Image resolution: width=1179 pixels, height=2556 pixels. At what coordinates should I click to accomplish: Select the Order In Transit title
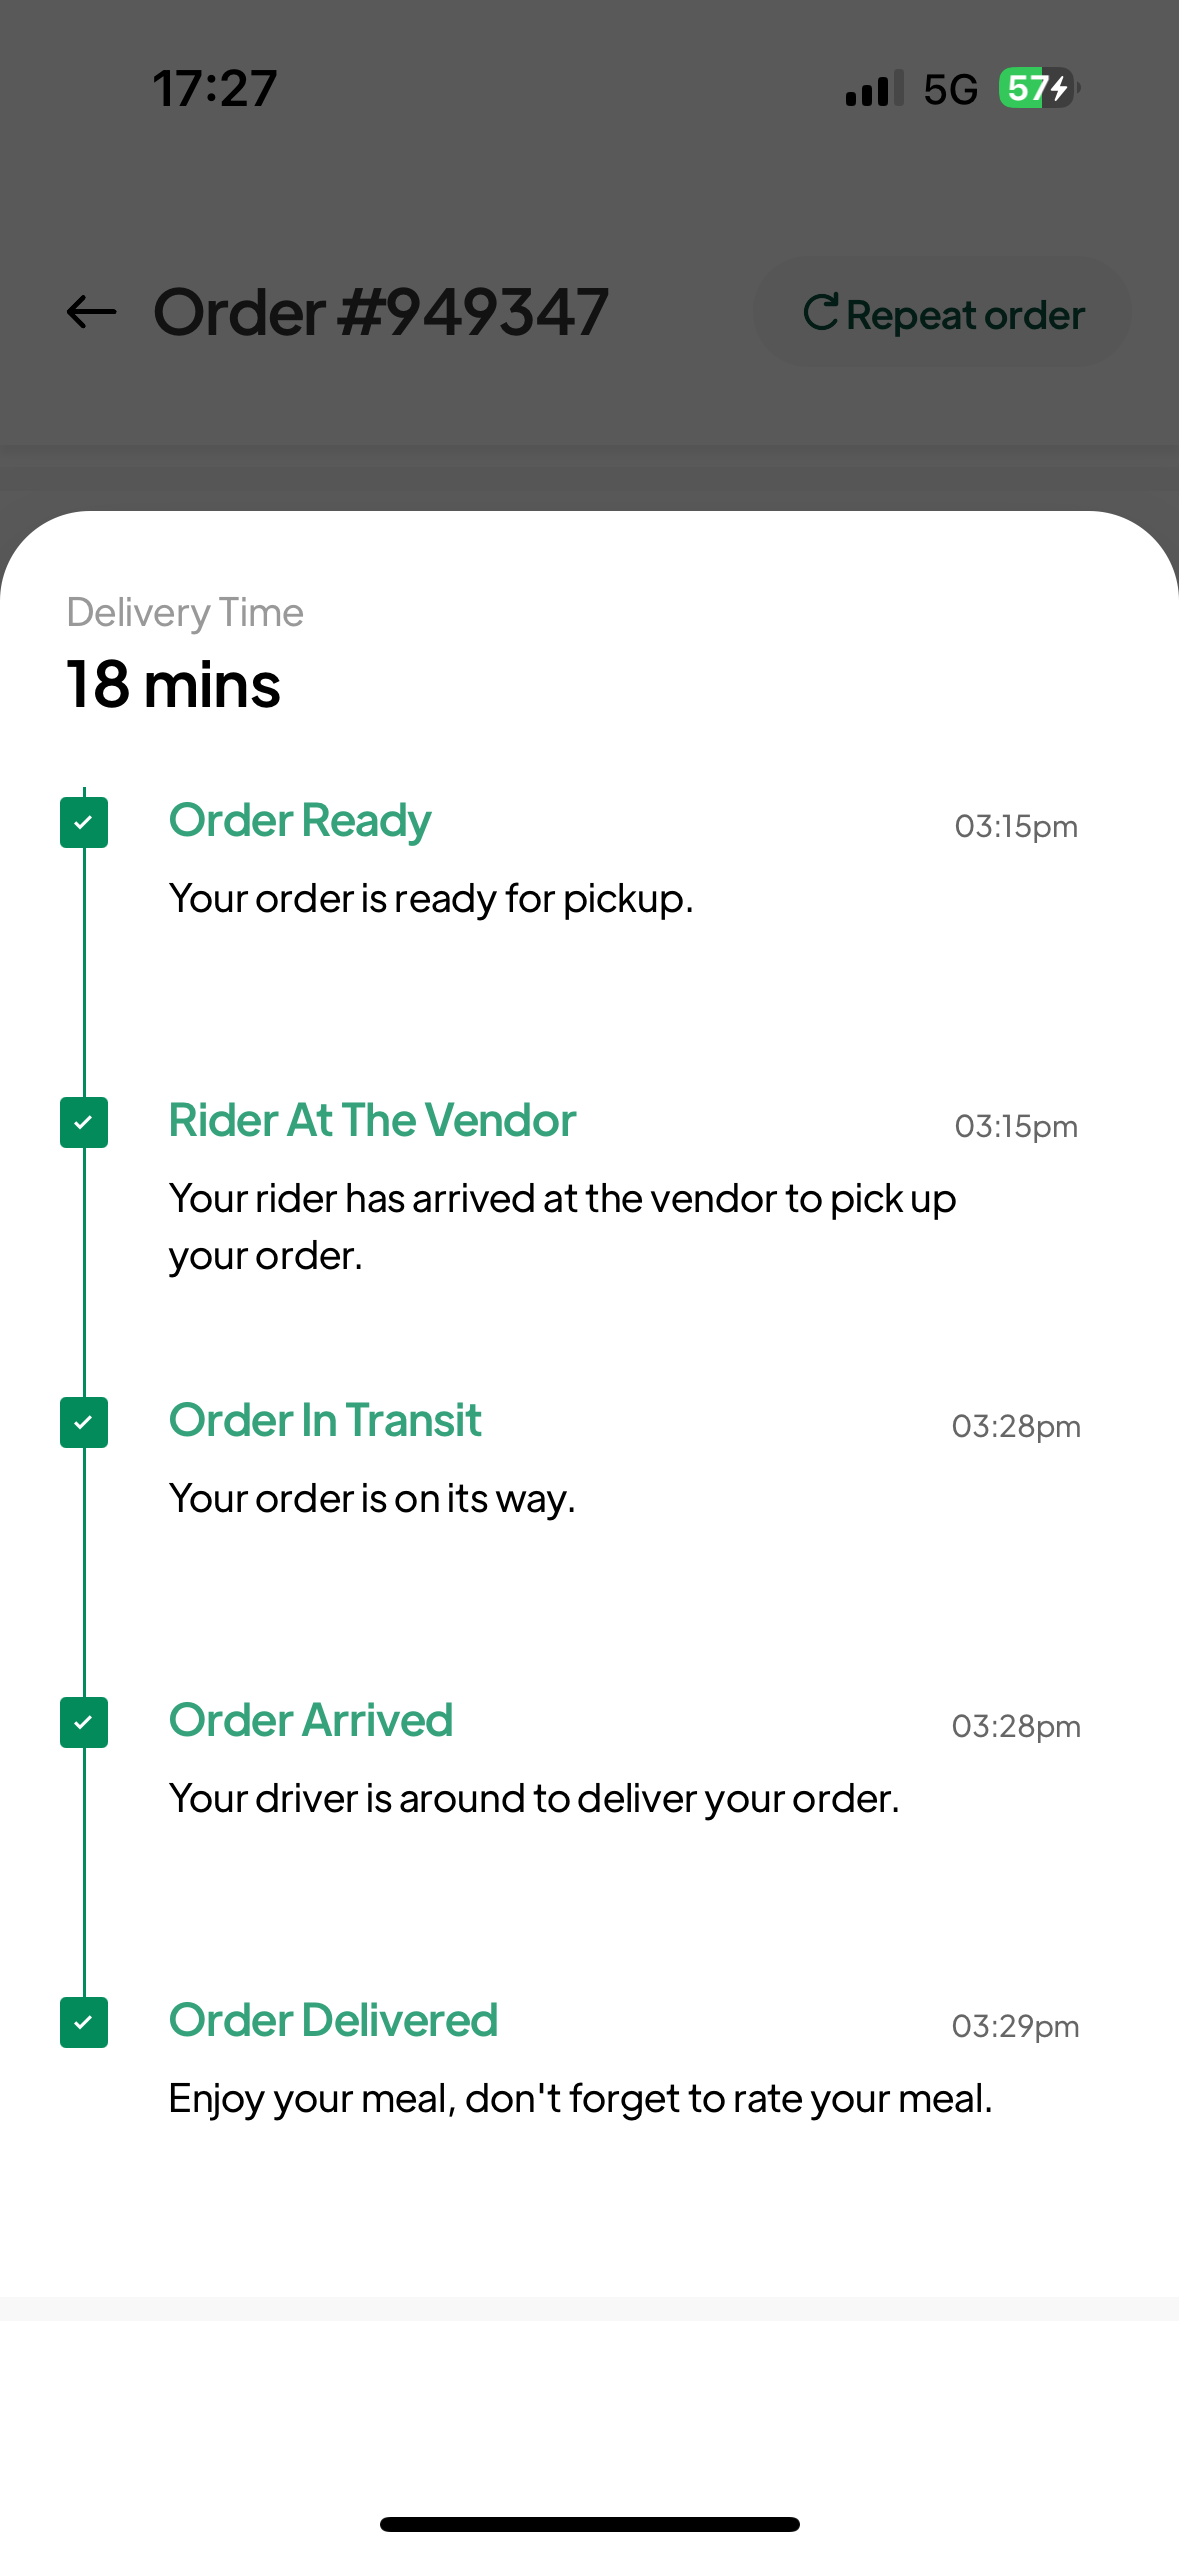325,1421
